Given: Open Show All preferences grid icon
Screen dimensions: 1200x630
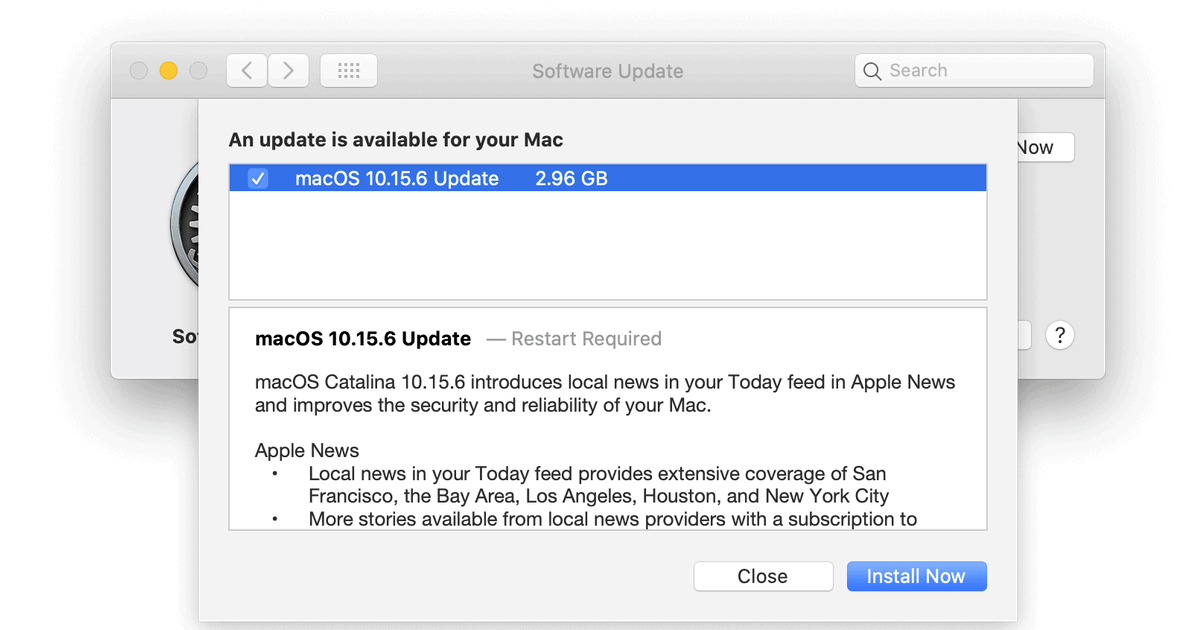Looking at the screenshot, I should [x=348, y=71].
